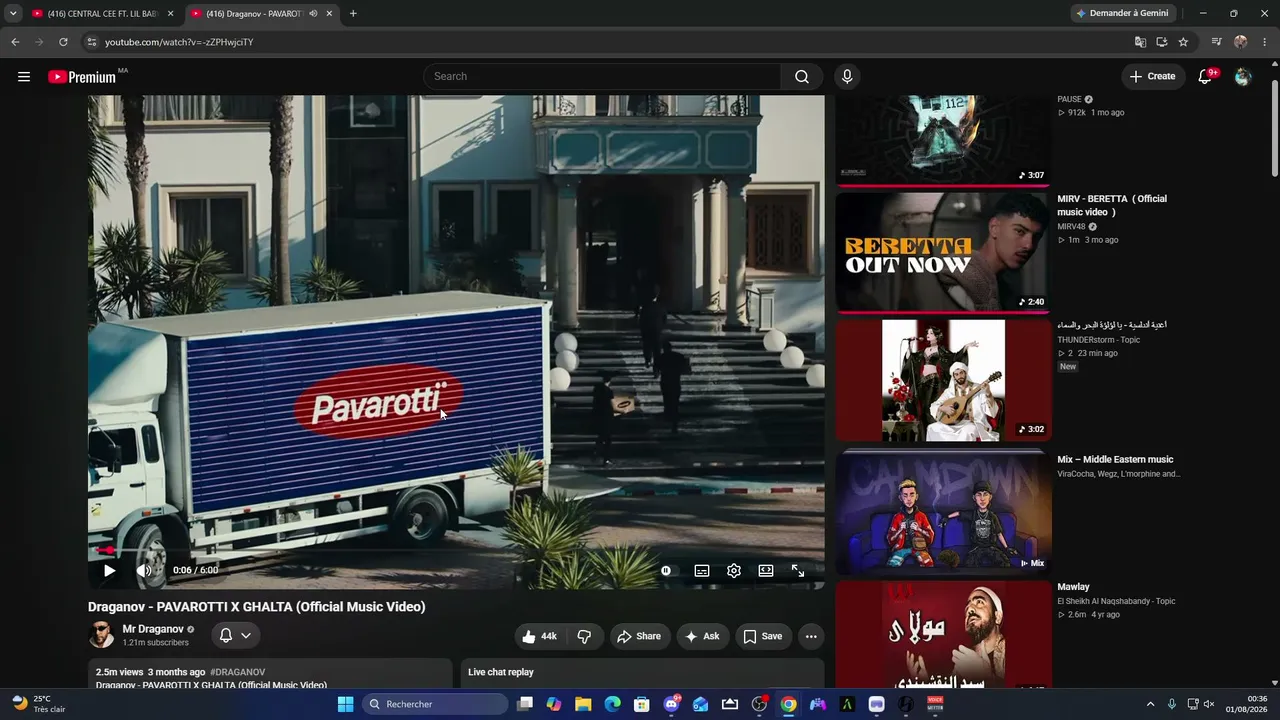Switch to CENTRAL CEE FT. LIL BABY tab
Viewport: 1280px width, 720px height.
click(x=96, y=14)
